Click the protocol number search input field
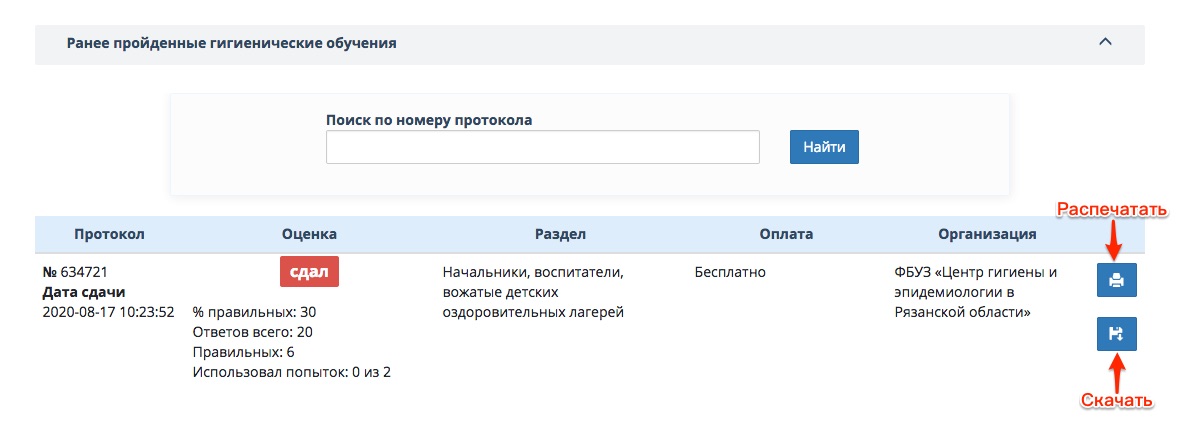Screen dimensions: 1177x442 542,147
